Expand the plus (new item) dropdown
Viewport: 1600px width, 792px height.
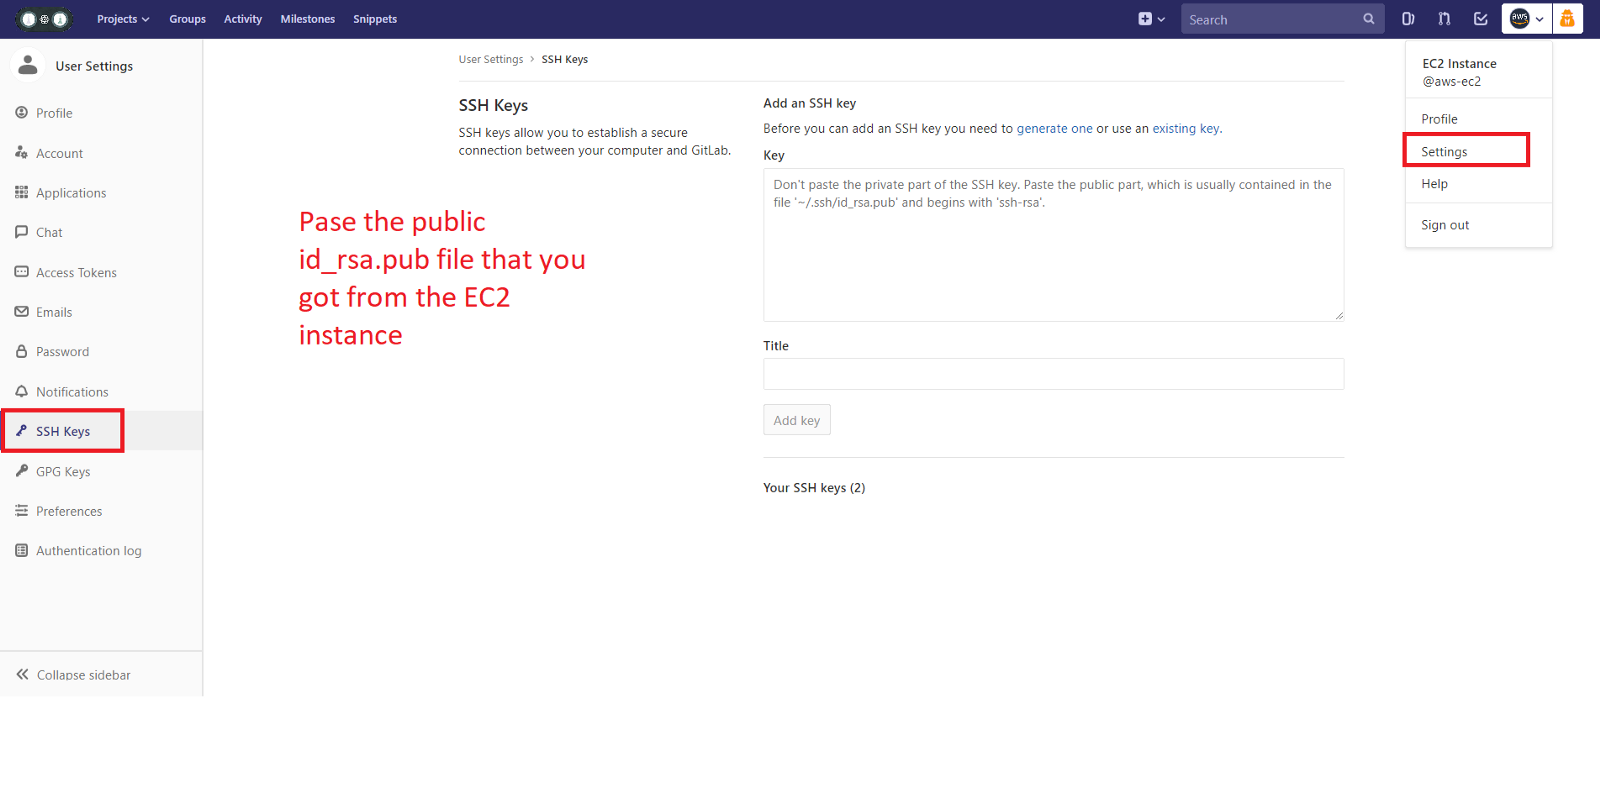click(x=1151, y=19)
